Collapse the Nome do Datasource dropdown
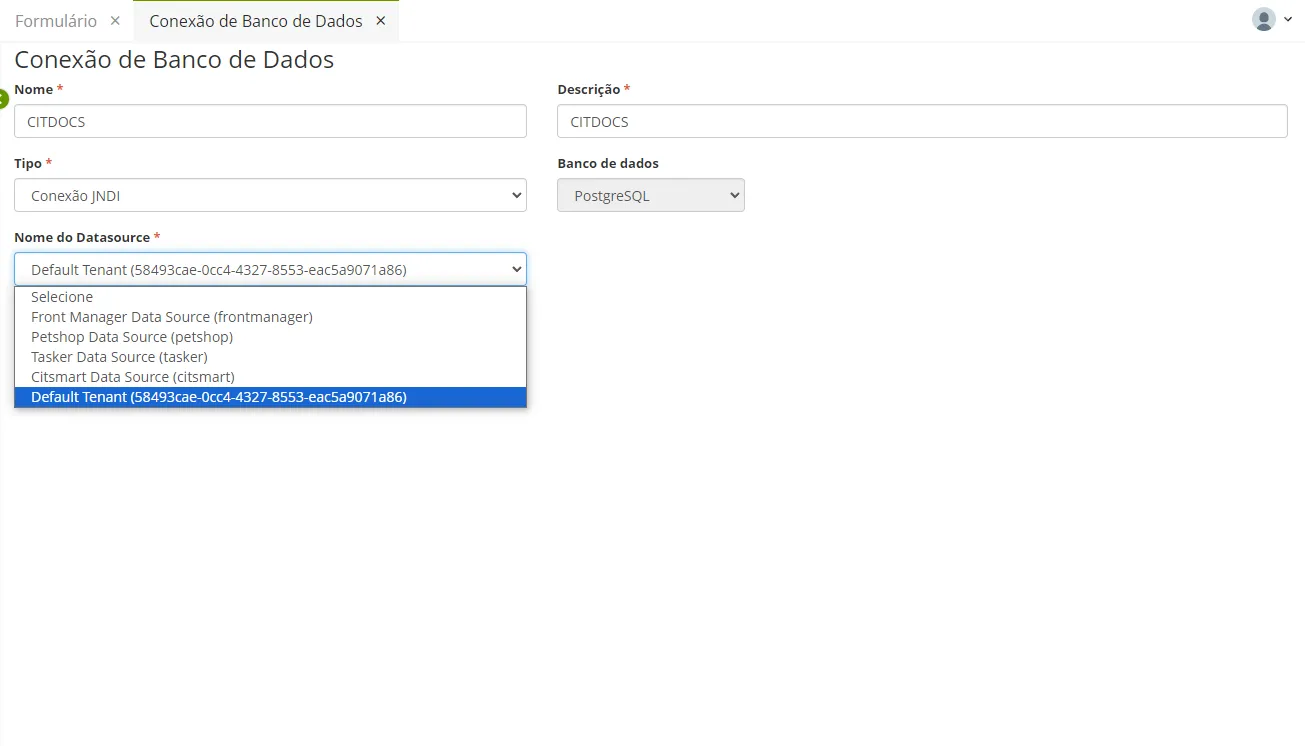The image size is (1305, 746). [270, 269]
